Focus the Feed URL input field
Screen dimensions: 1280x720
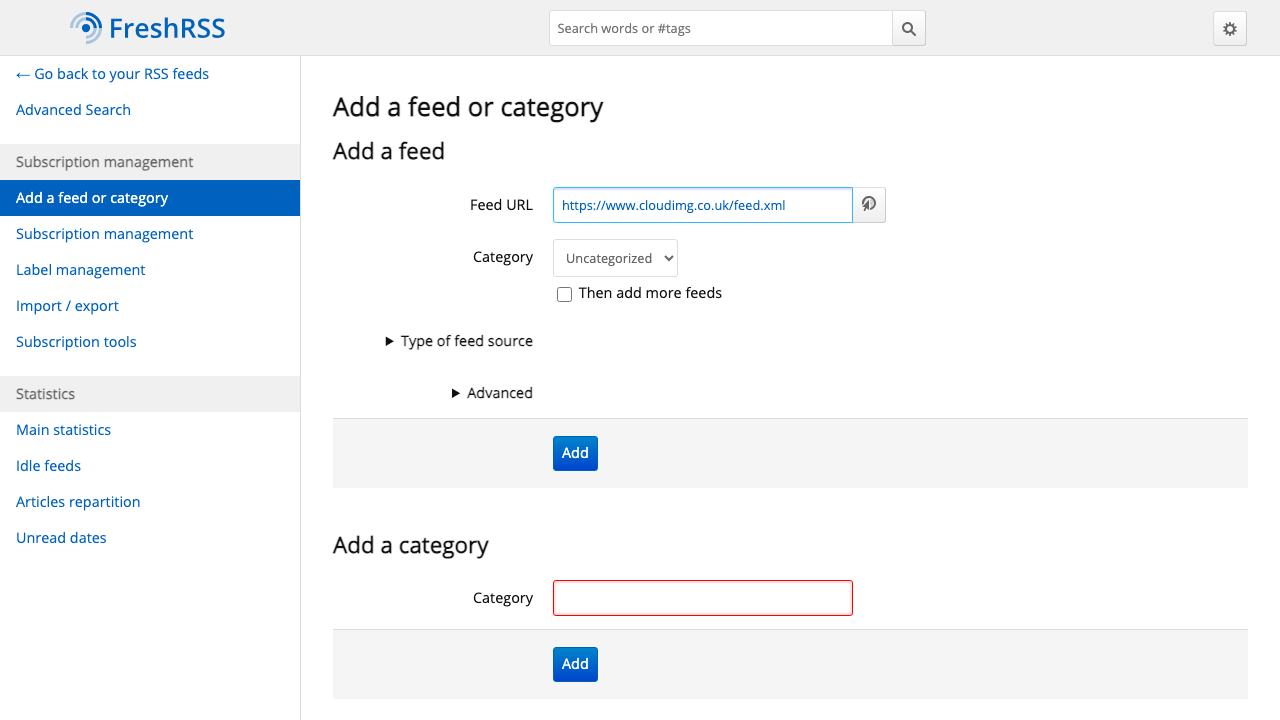pyautogui.click(x=703, y=205)
